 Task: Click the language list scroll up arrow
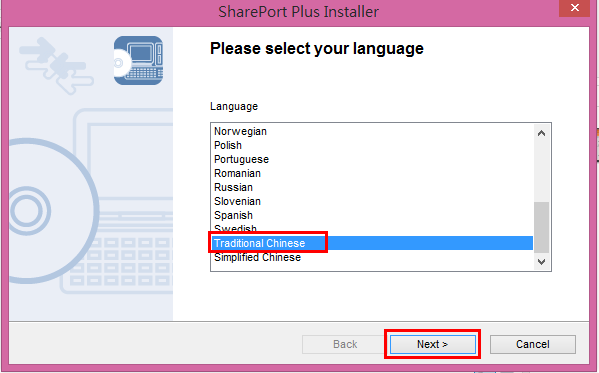[x=541, y=133]
